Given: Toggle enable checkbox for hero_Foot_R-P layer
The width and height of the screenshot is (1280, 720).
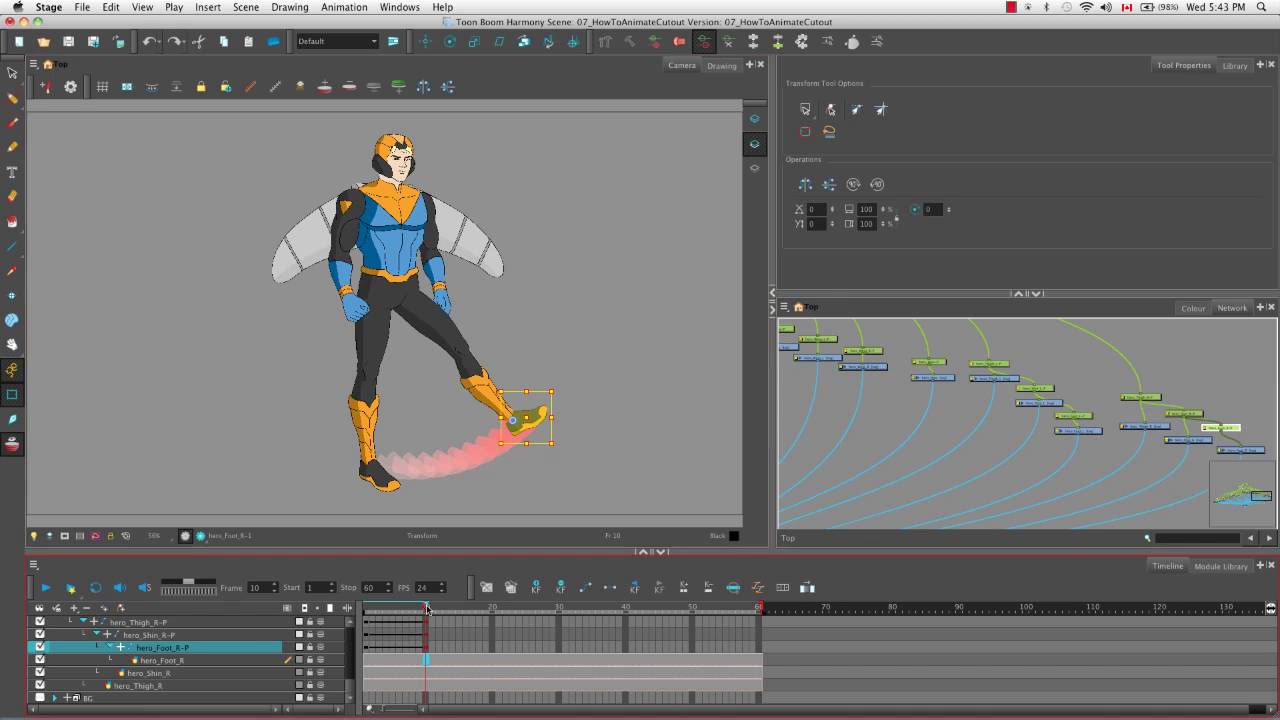Looking at the screenshot, I should point(40,648).
